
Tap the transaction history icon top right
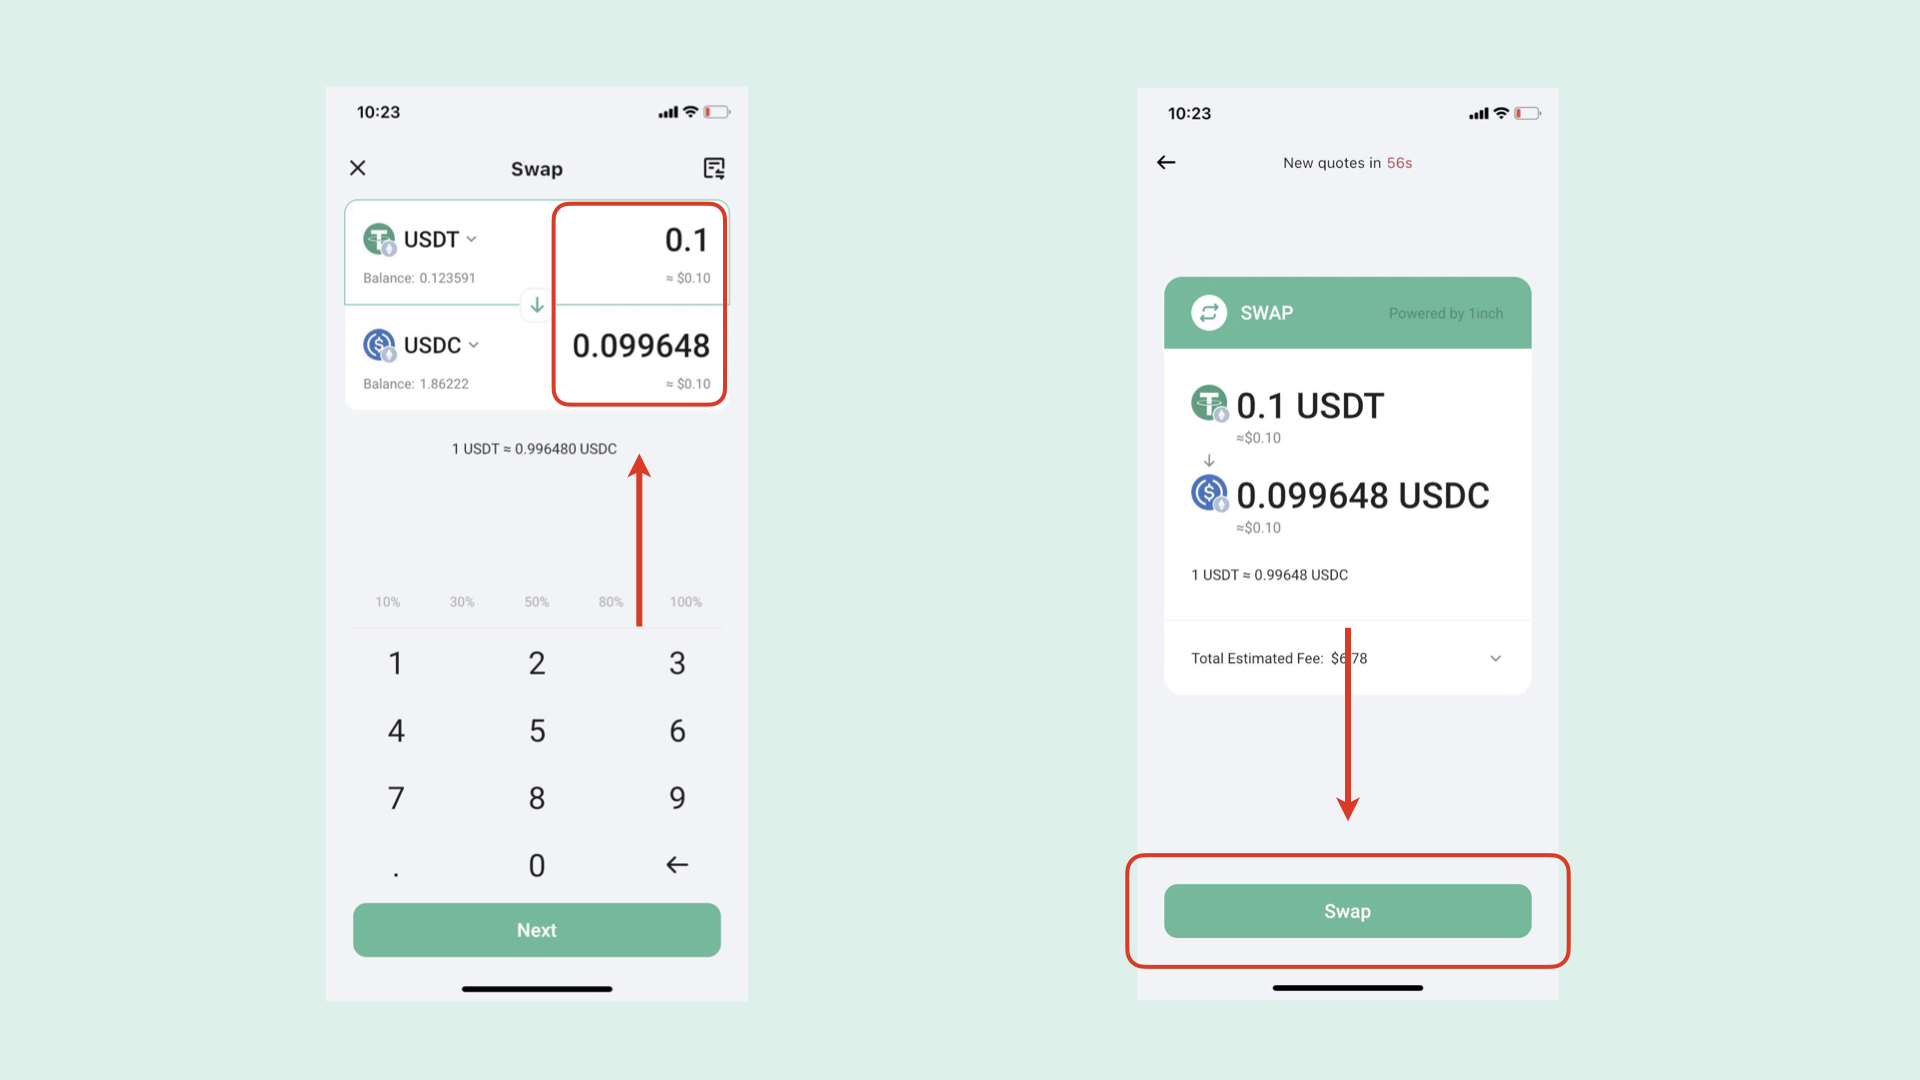pyautogui.click(x=713, y=167)
